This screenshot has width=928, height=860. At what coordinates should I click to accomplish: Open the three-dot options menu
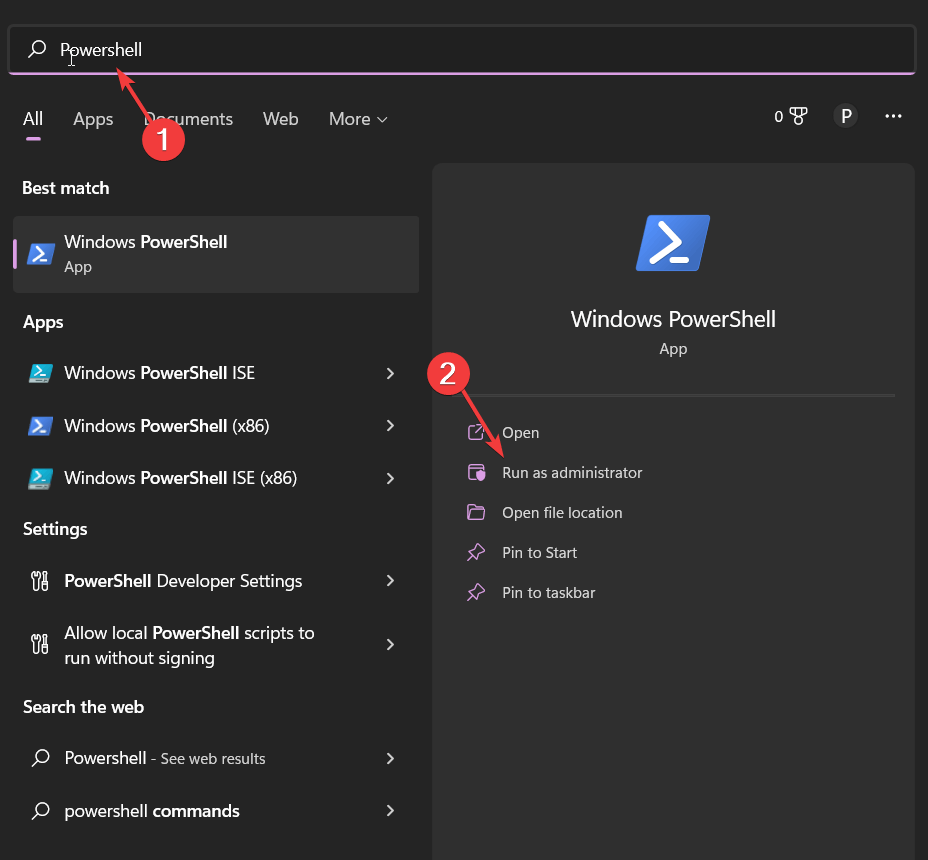click(893, 116)
